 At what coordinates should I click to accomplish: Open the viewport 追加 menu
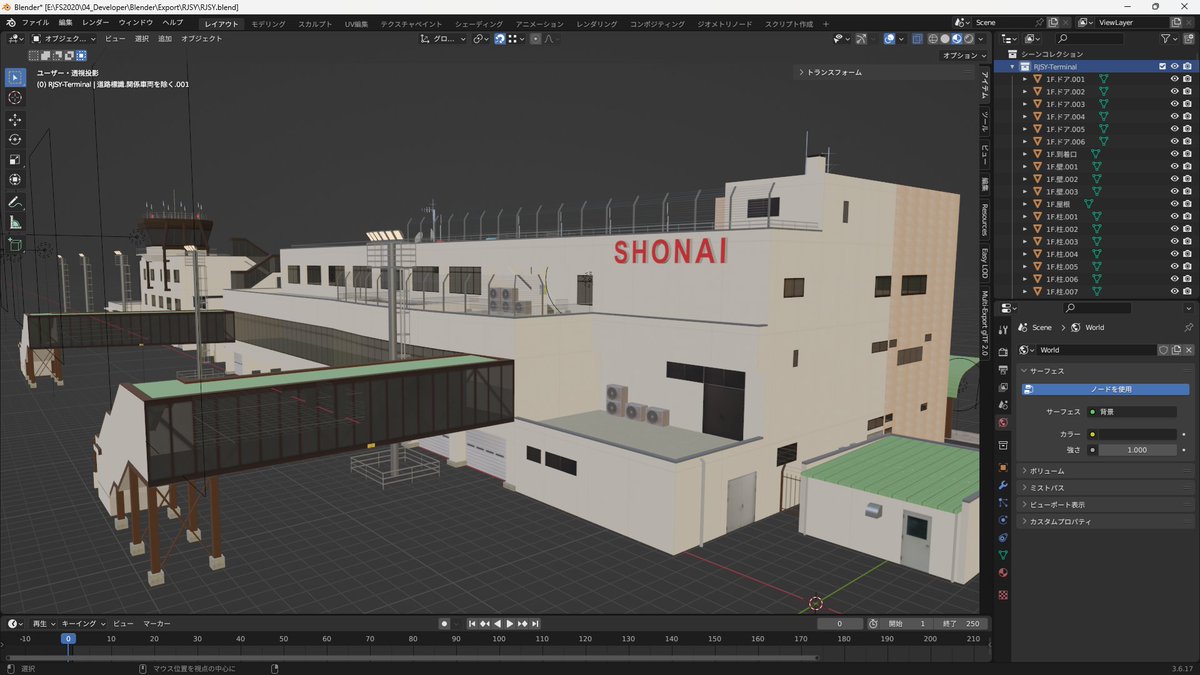coord(165,39)
